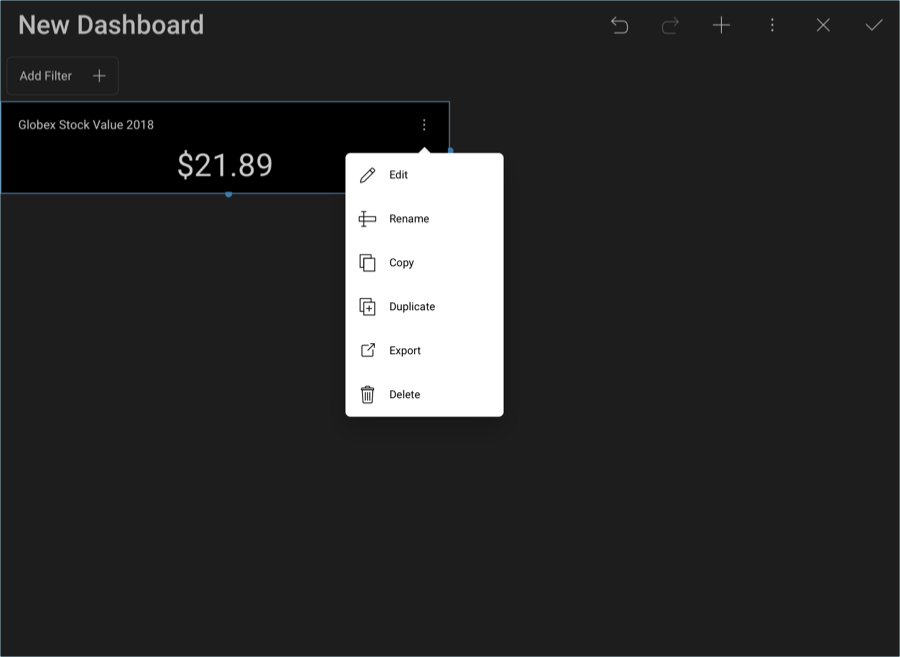Save the dashboard with the checkmark icon
This screenshot has width=900, height=657.
[874, 26]
